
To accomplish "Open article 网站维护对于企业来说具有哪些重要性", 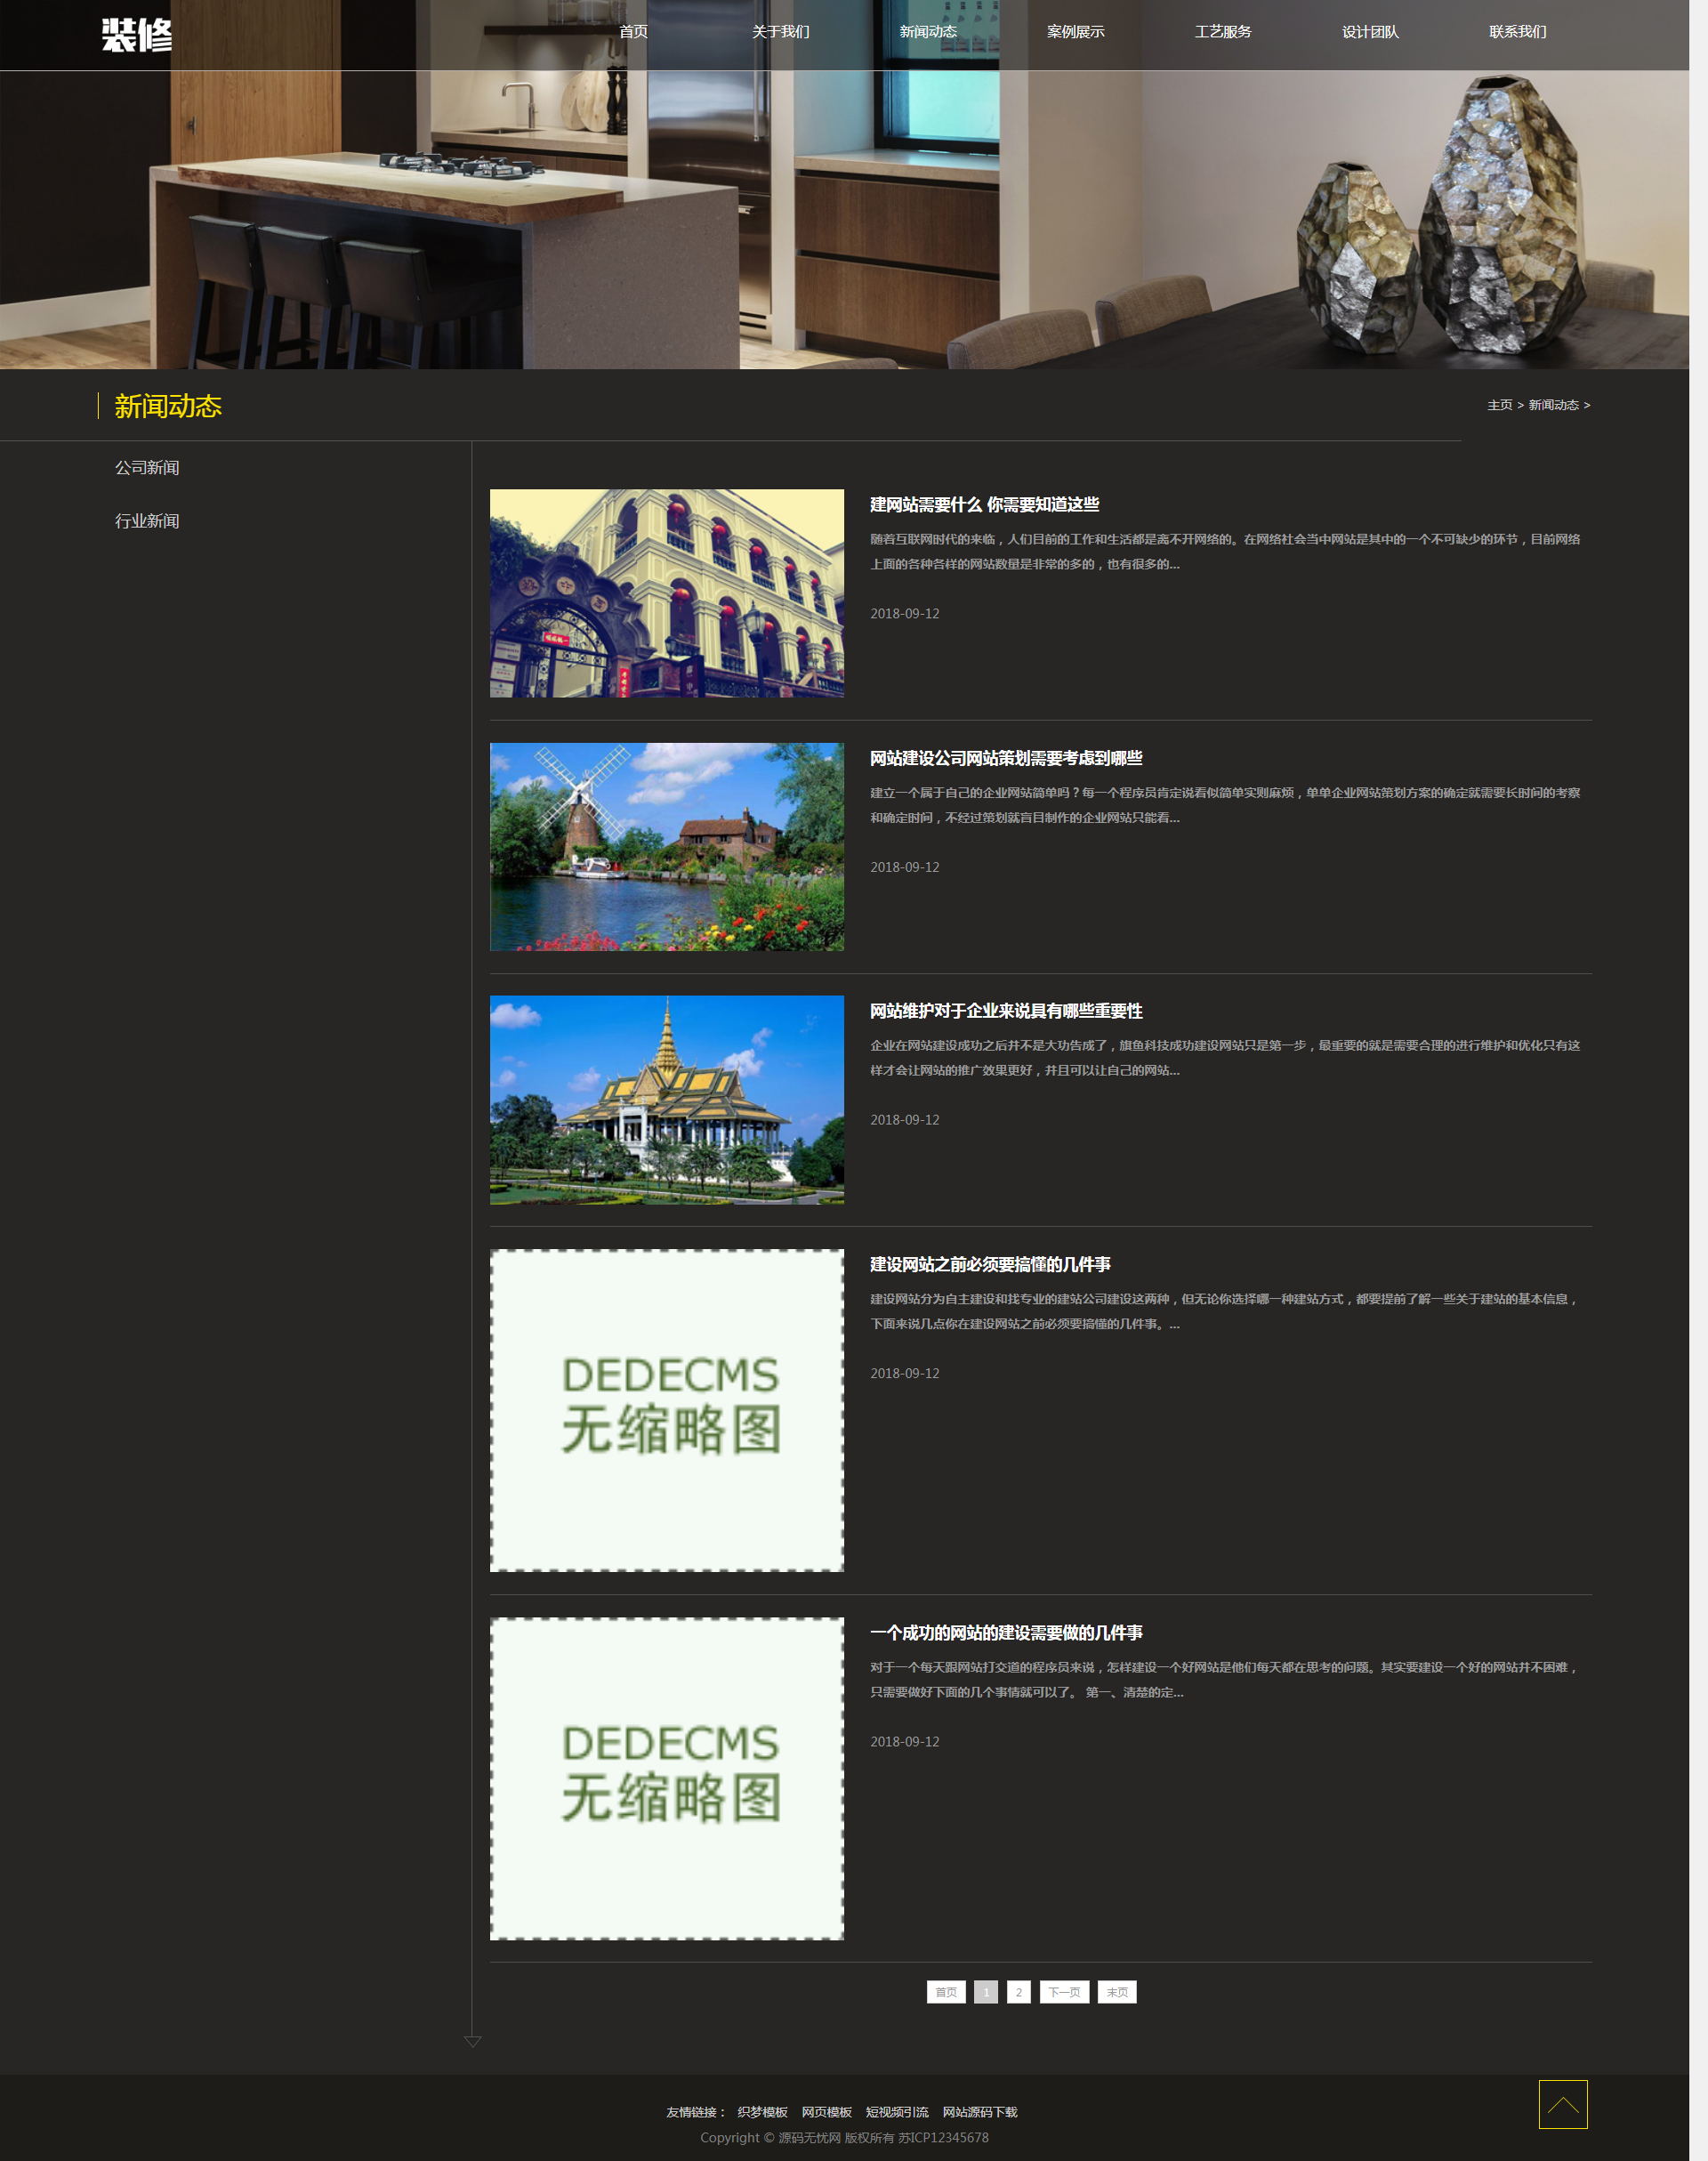I will pos(1005,1011).
